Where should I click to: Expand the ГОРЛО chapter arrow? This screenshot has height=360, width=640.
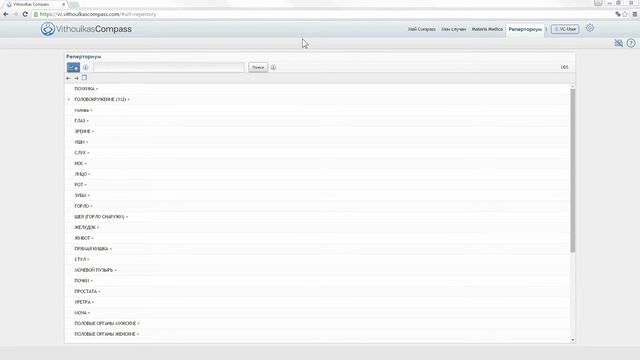[91, 206]
